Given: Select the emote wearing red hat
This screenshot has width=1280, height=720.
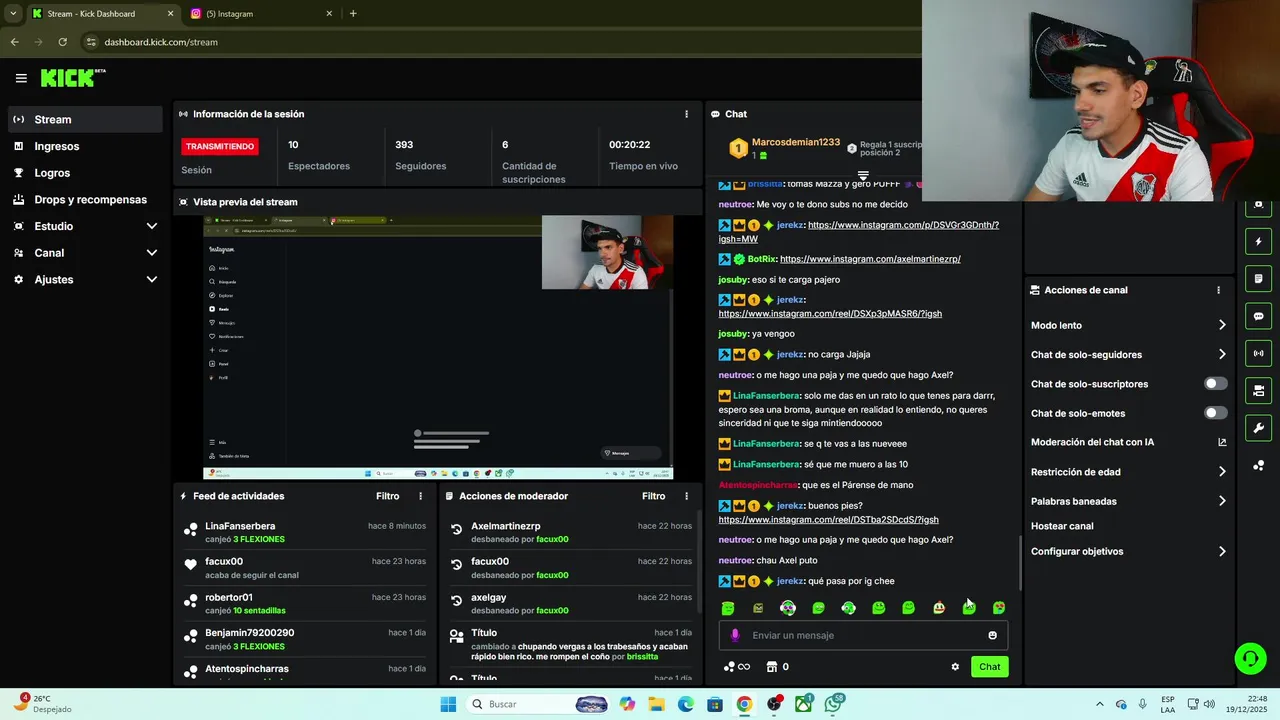Looking at the screenshot, I should coord(939,608).
